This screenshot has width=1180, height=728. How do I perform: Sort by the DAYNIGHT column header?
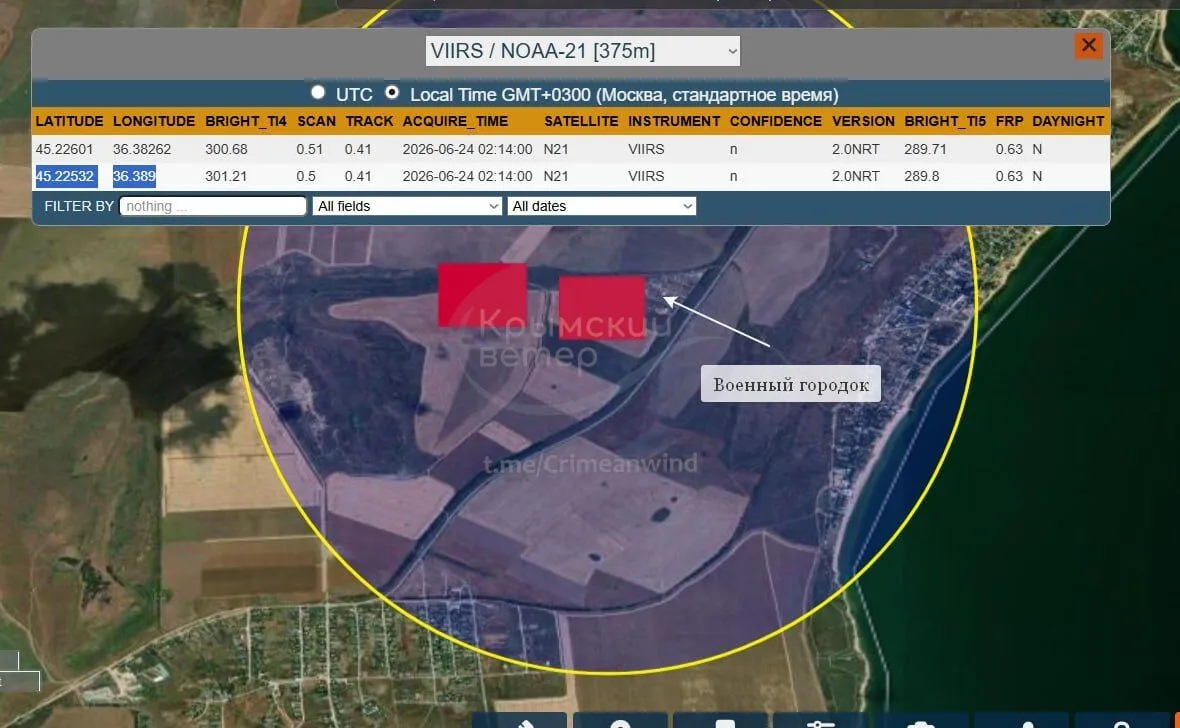click(1068, 121)
